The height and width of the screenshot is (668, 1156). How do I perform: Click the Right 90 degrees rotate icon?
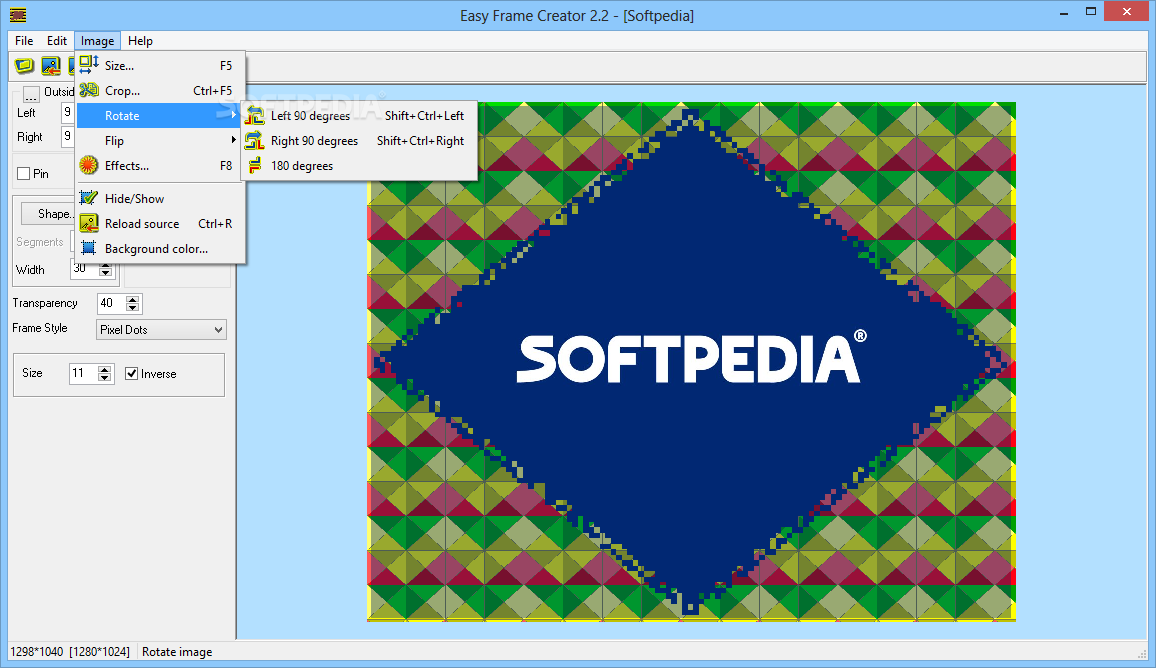tap(255, 140)
